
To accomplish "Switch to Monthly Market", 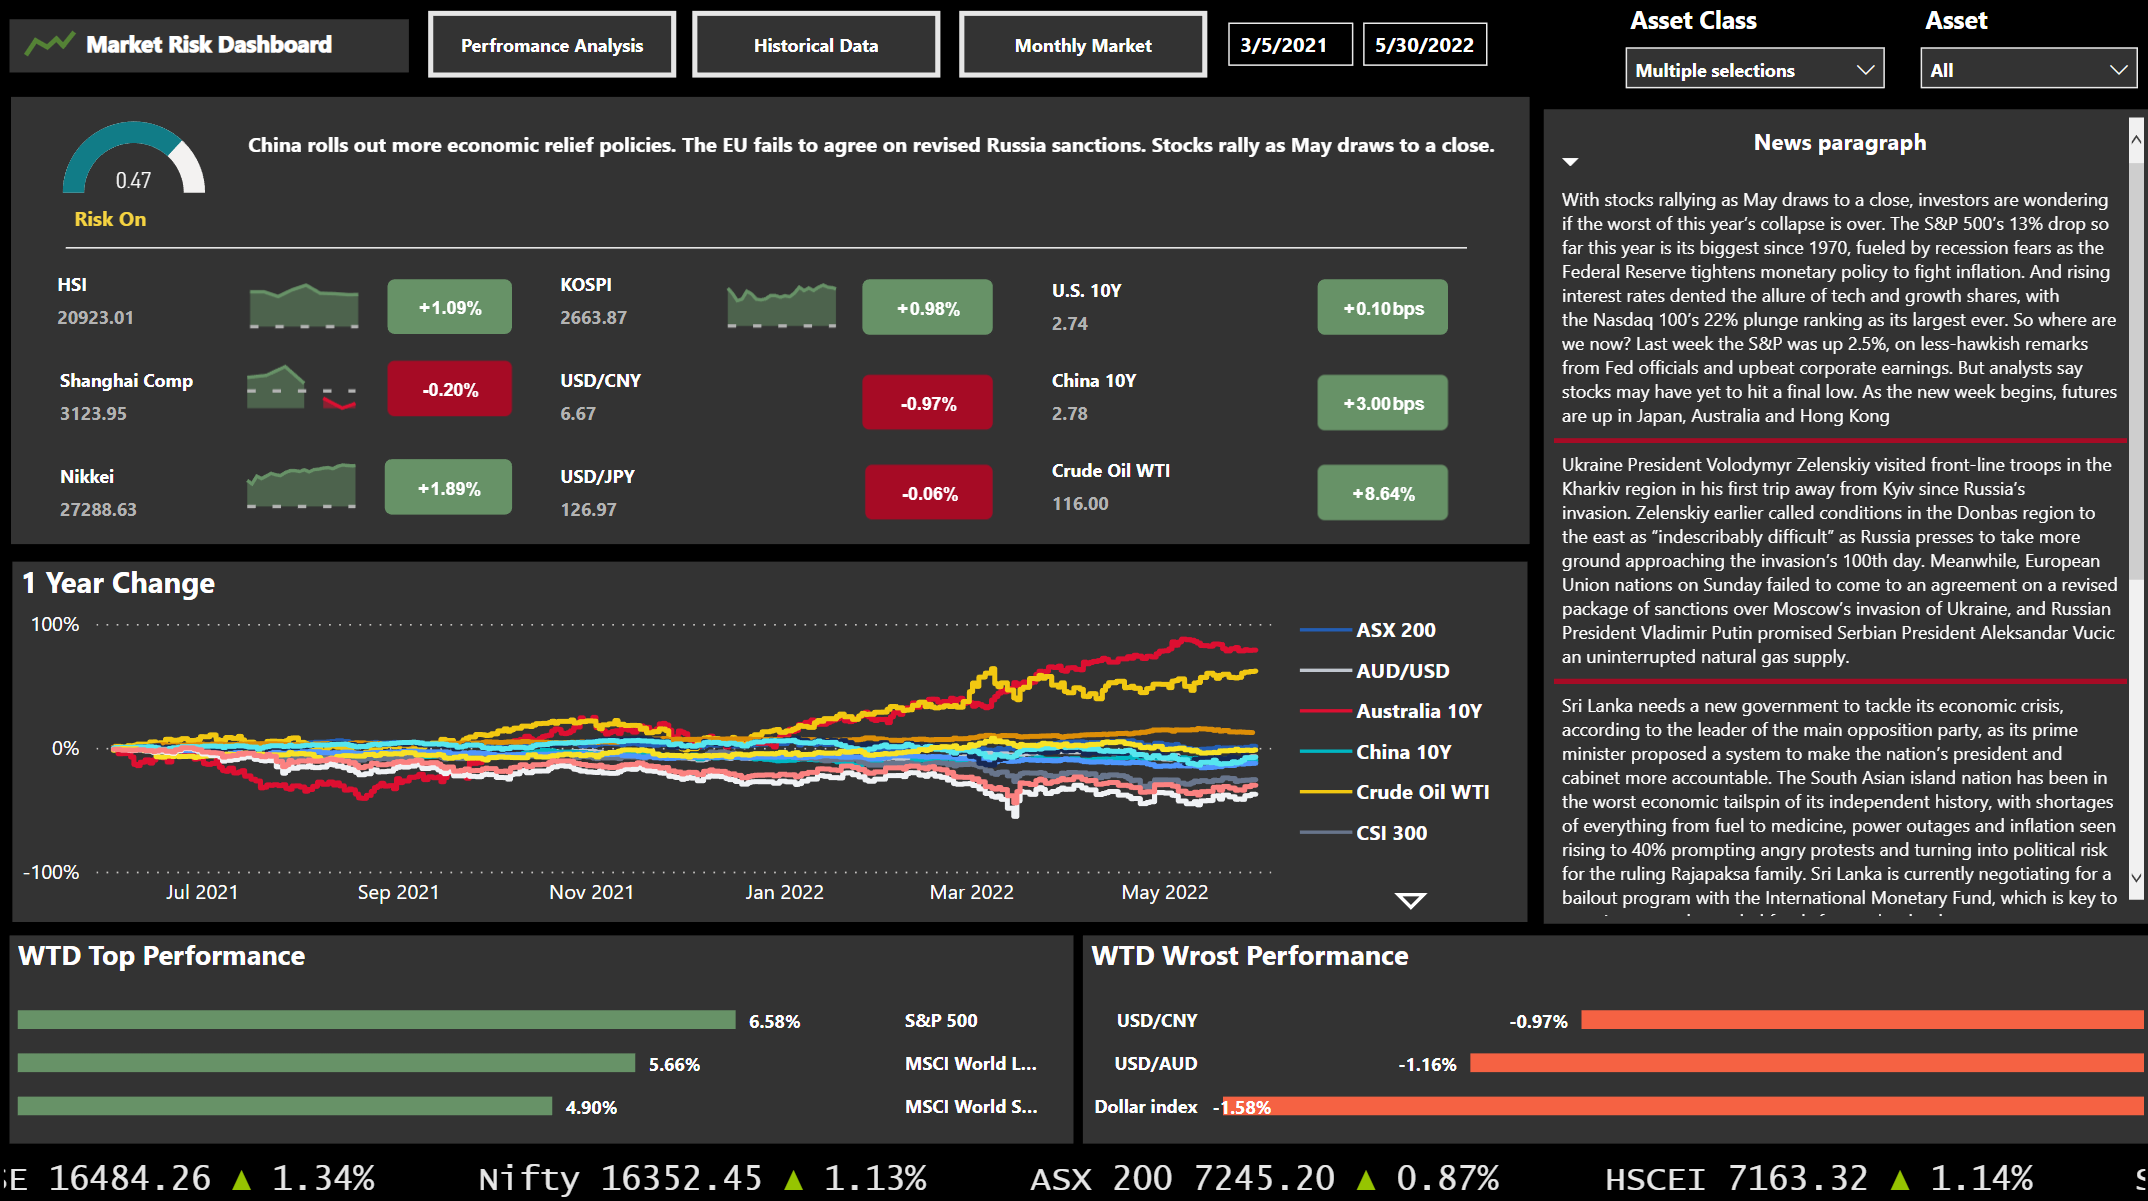I will [x=1082, y=44].
